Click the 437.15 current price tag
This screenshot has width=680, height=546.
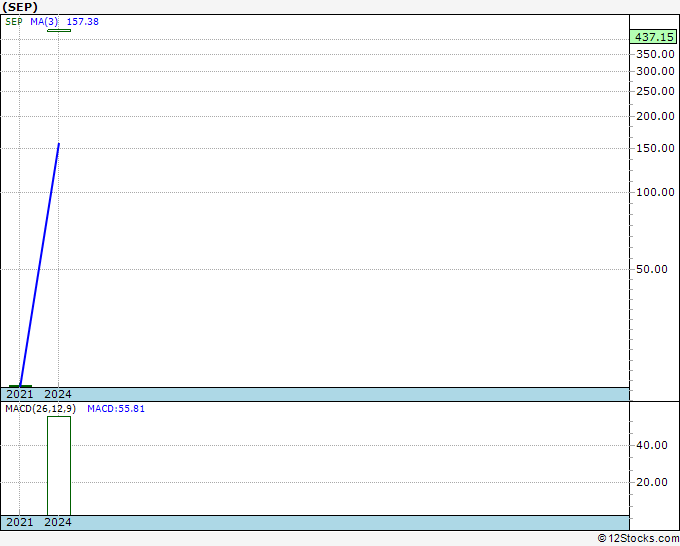click(x=654, y=37)
